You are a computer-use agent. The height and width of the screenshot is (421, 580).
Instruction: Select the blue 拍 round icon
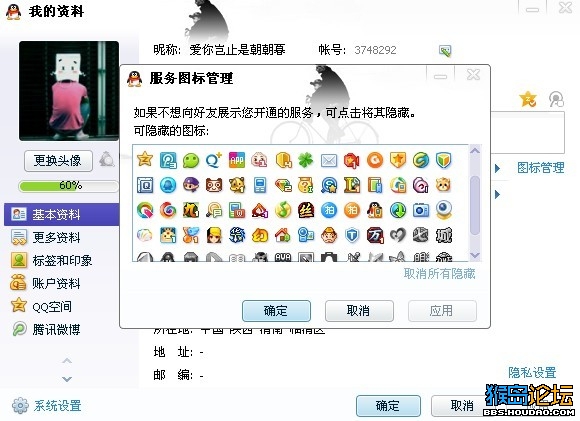click(329, 210)
